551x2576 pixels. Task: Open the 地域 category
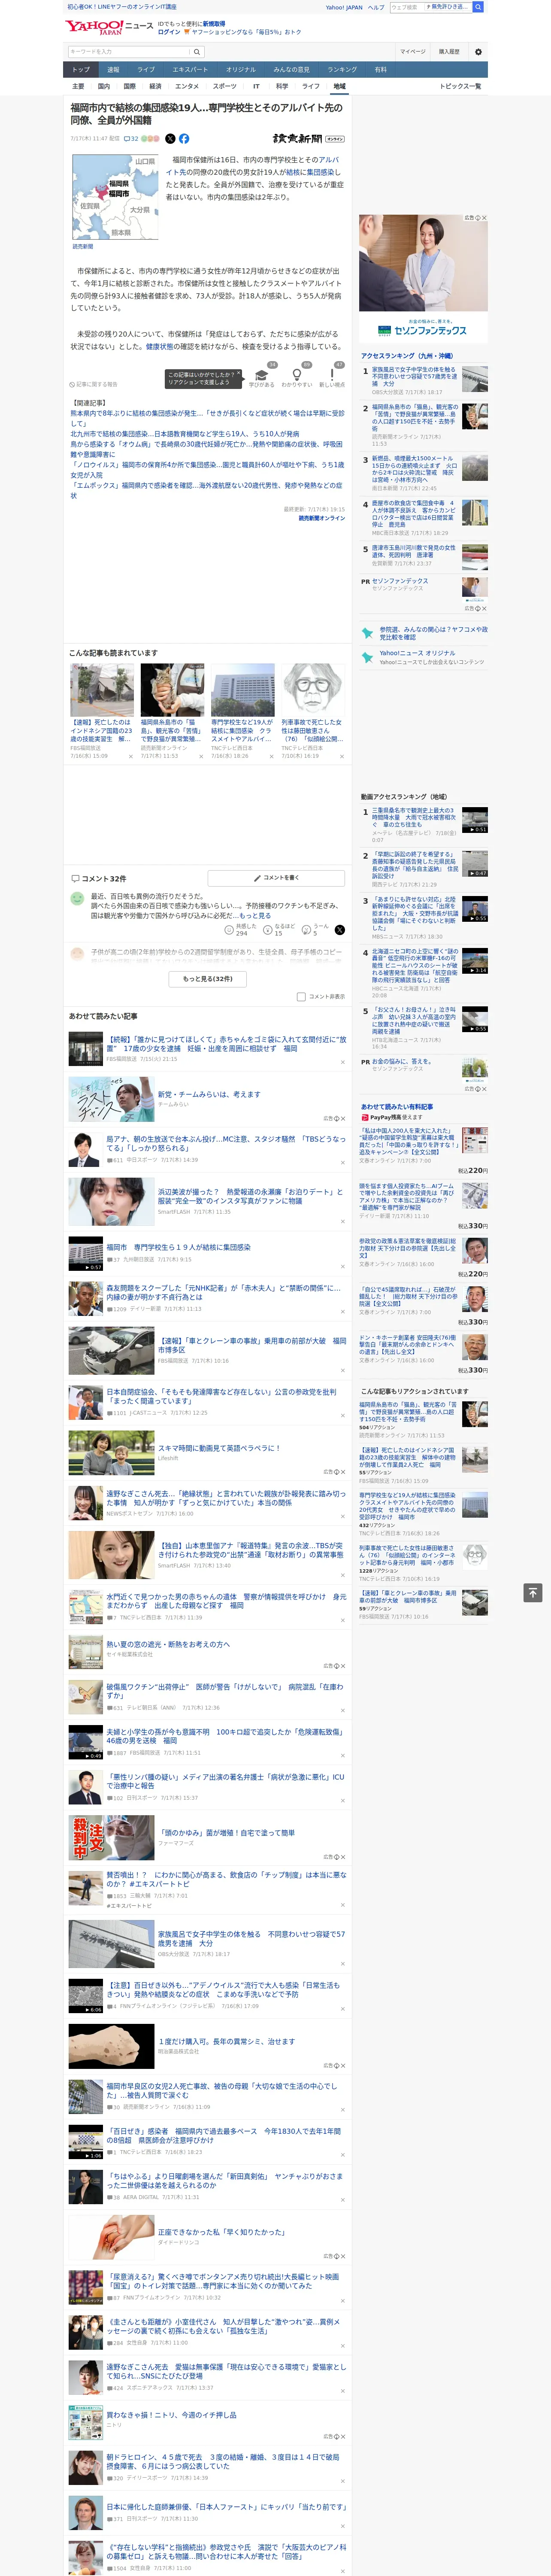[339, 86]
